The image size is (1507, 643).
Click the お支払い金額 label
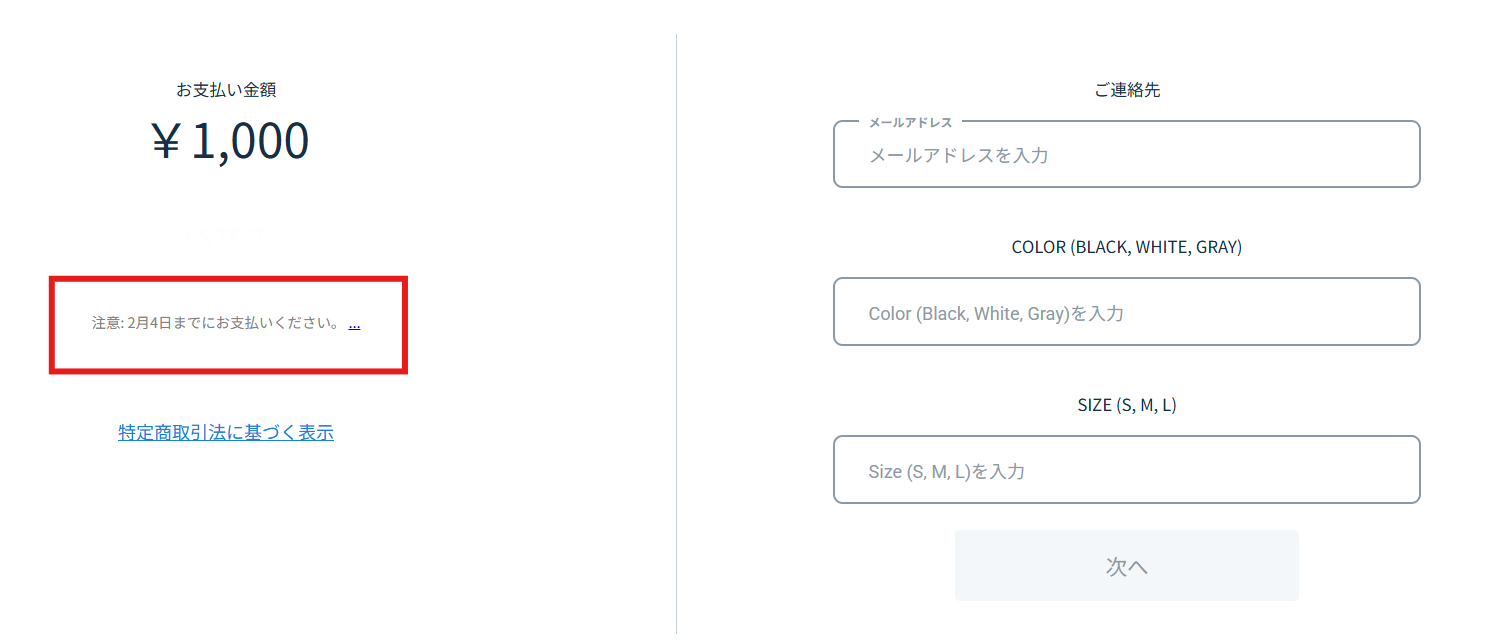[226, 90]
